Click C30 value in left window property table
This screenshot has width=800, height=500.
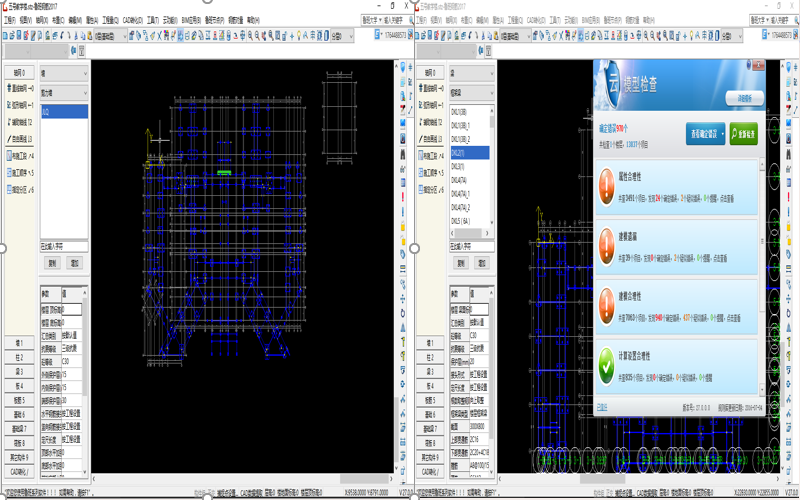(71, 361)
